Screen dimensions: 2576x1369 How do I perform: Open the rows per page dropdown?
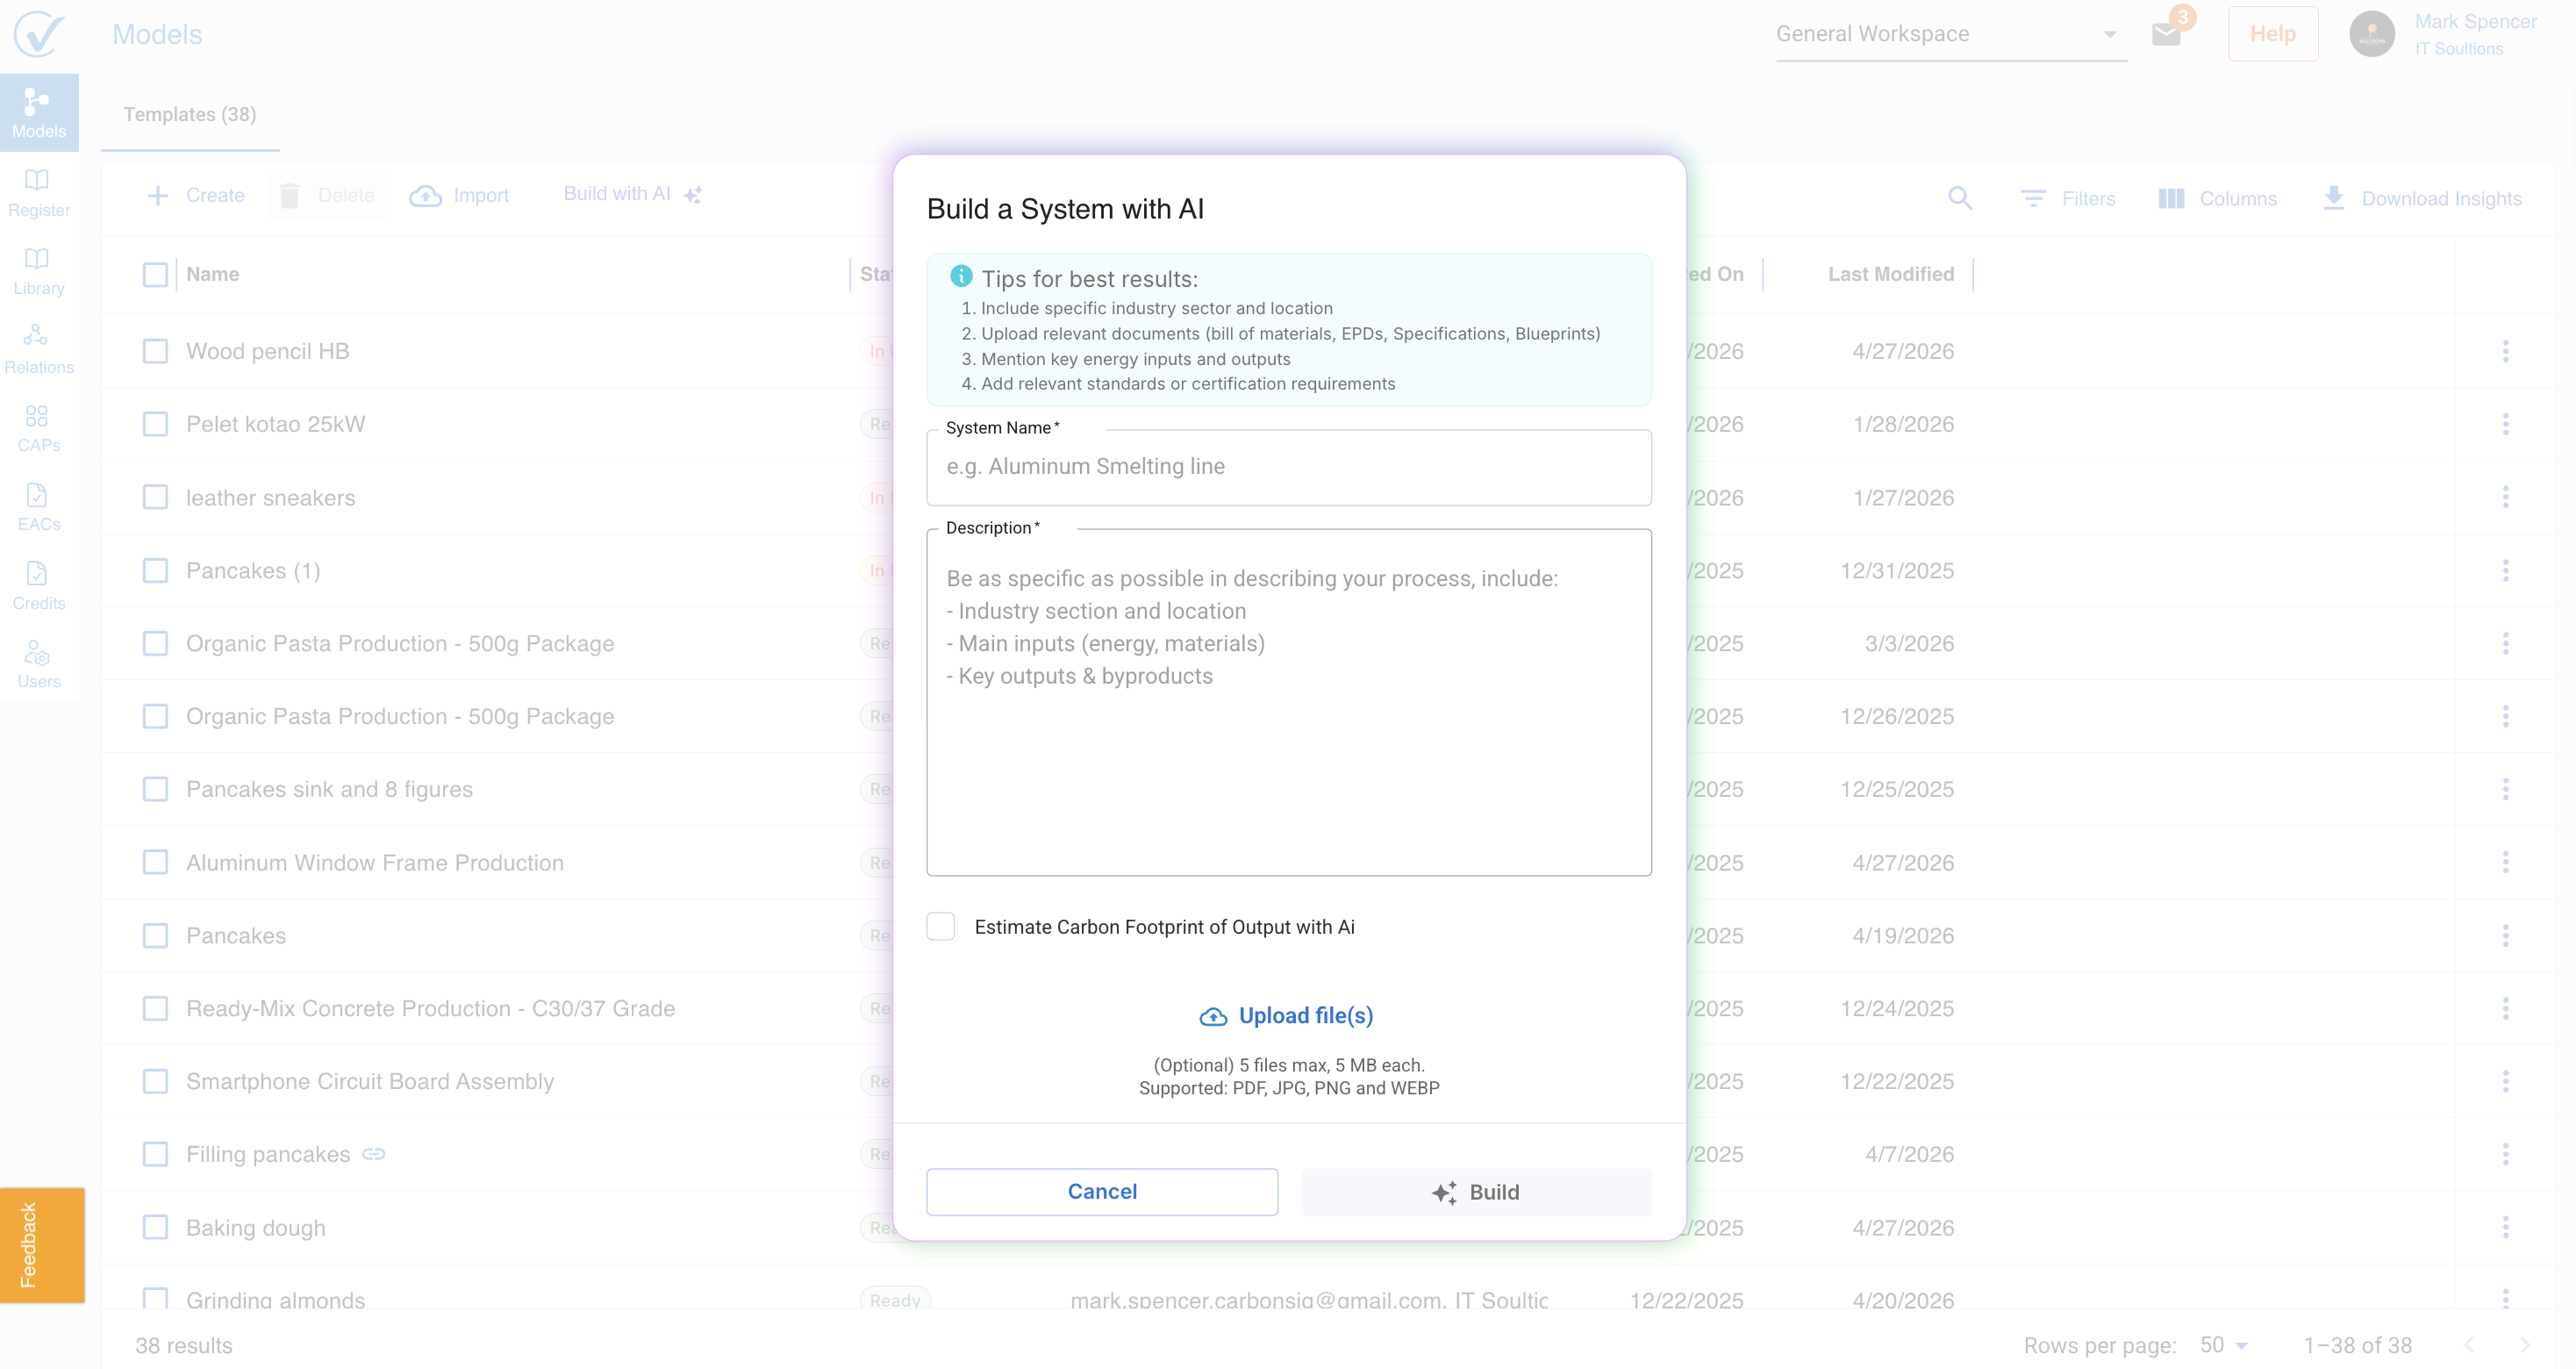pyautogui.click(x=2224, y=1345)
